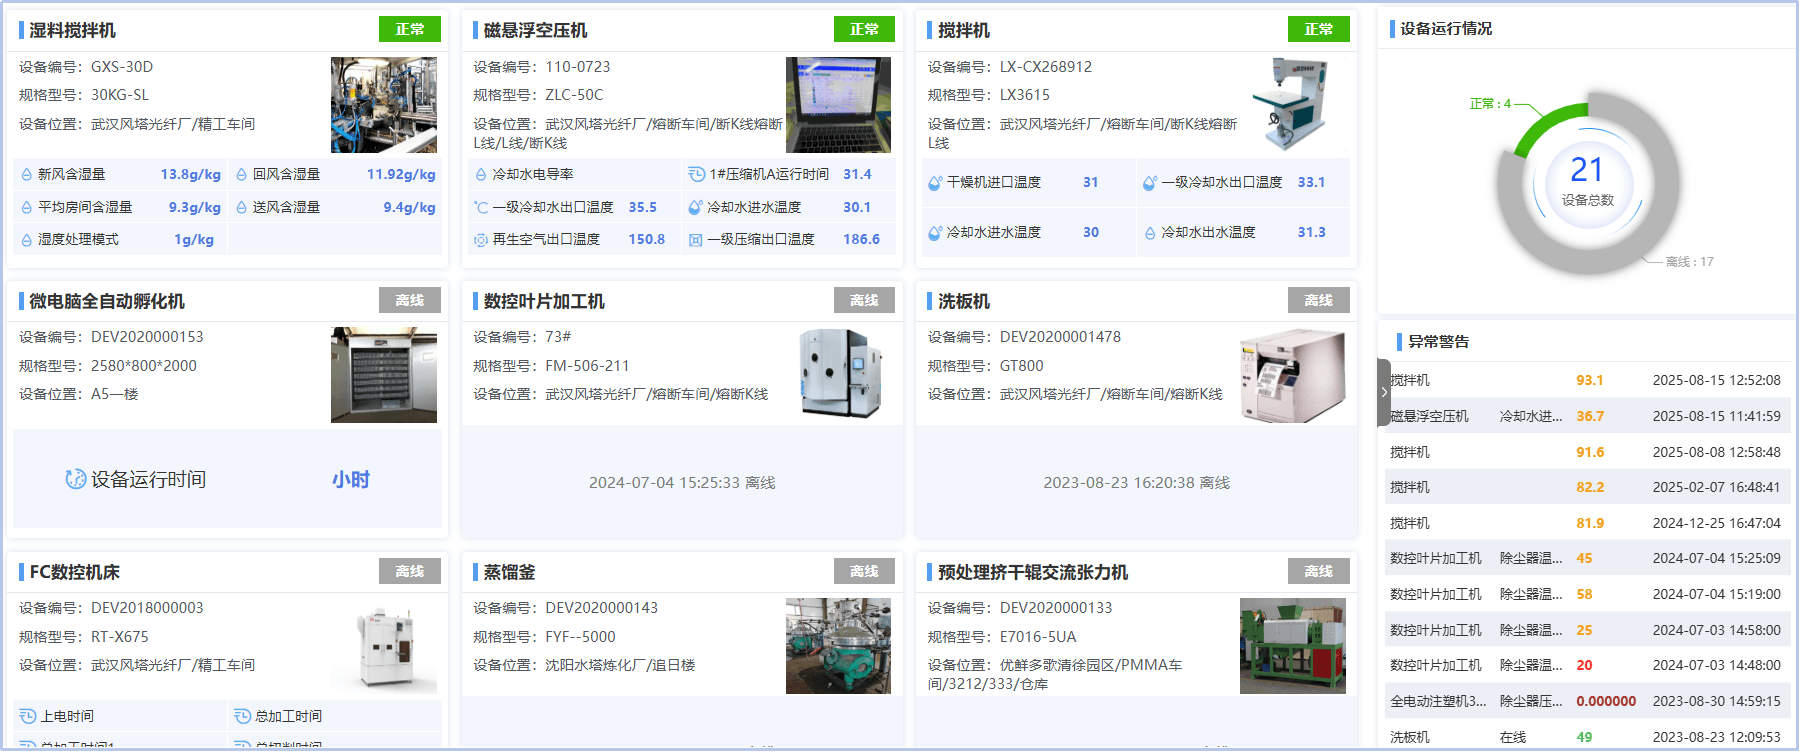Click the 离线 badge on 洗板机 card

(1319, 301)
